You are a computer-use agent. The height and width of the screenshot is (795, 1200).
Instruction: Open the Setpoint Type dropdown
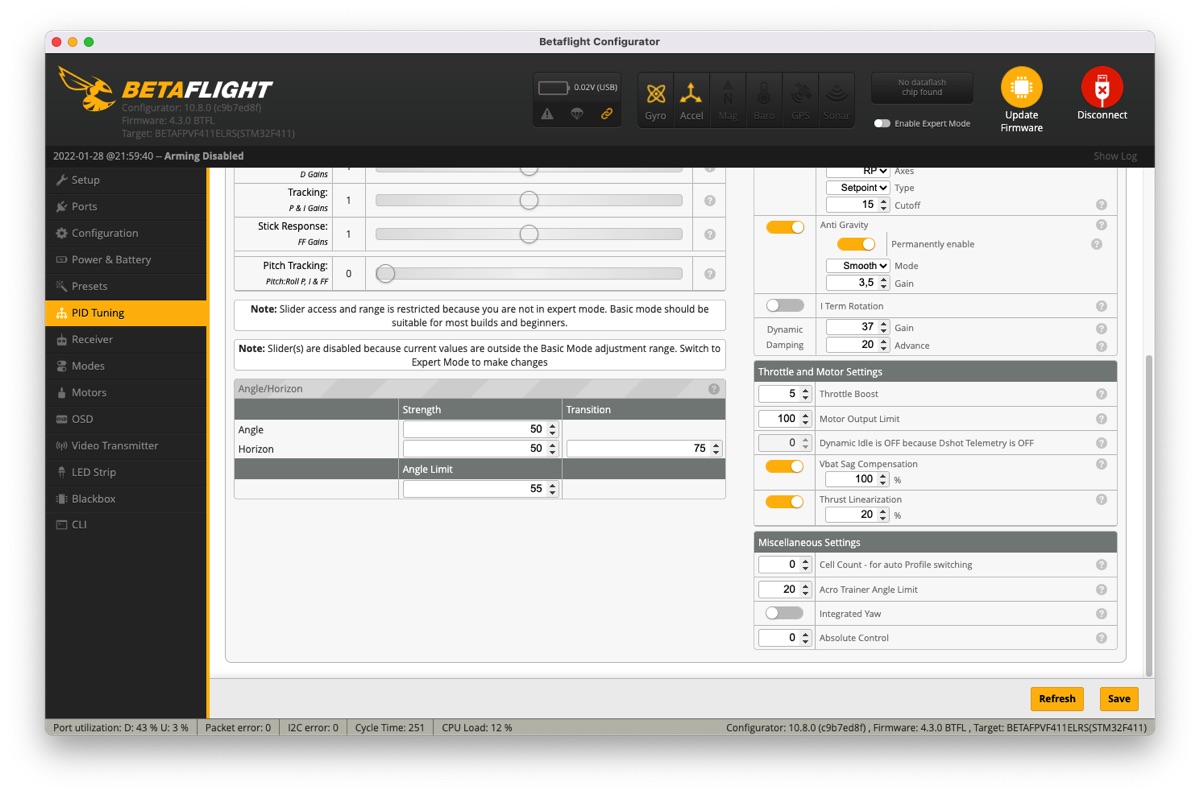click(x=858, y=187)
